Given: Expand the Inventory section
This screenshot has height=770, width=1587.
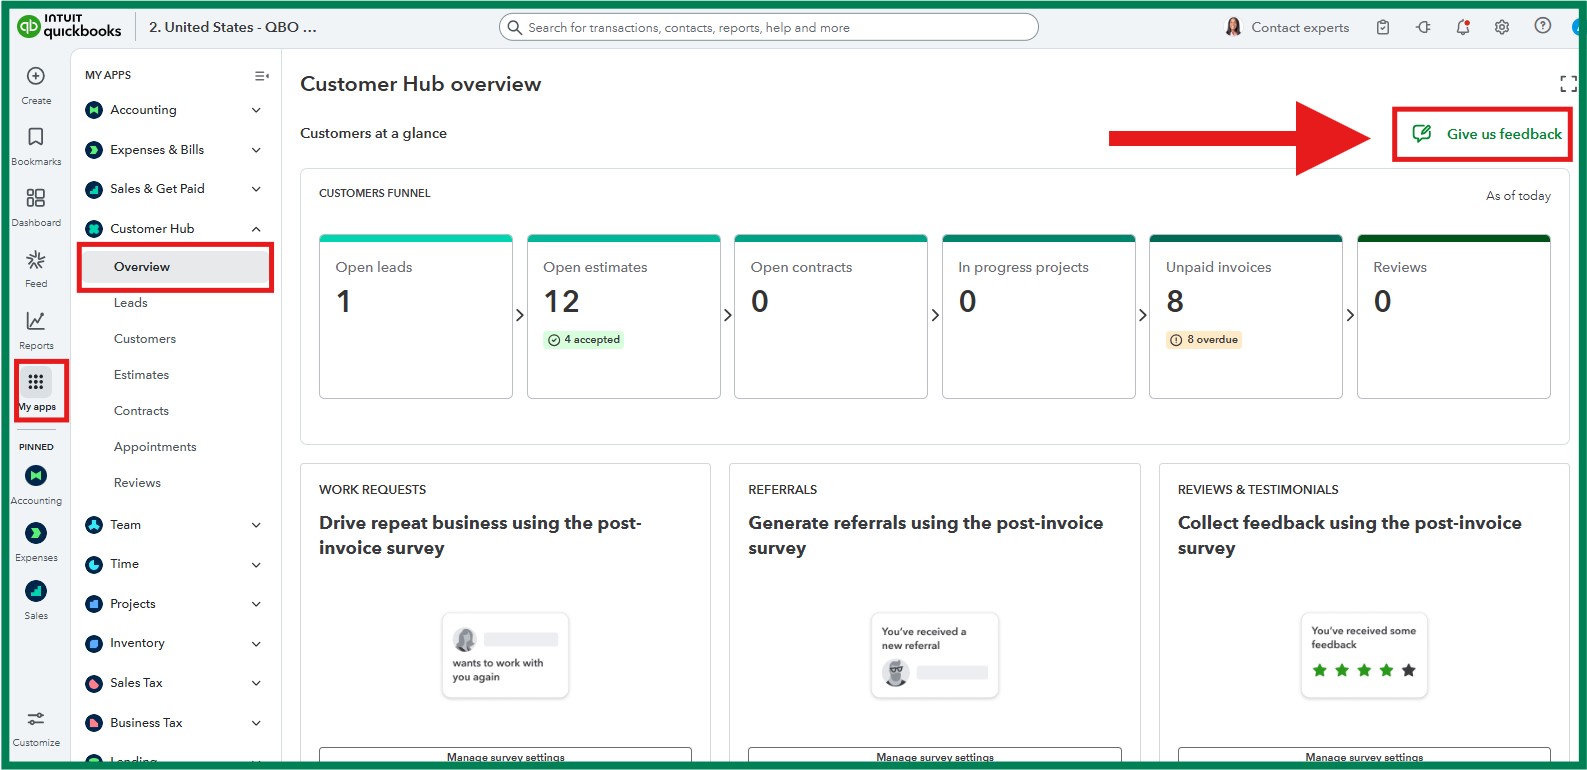Looking at the screenshot, I should pyautogui.click(x=176, y=643).
